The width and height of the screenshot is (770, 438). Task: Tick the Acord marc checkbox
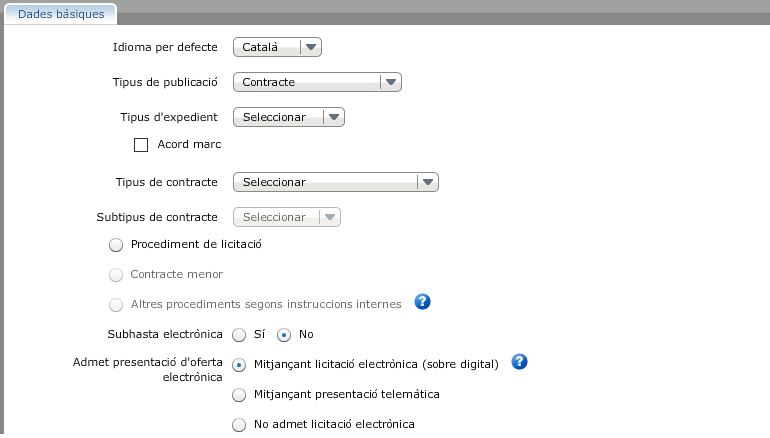pos(141,145)
